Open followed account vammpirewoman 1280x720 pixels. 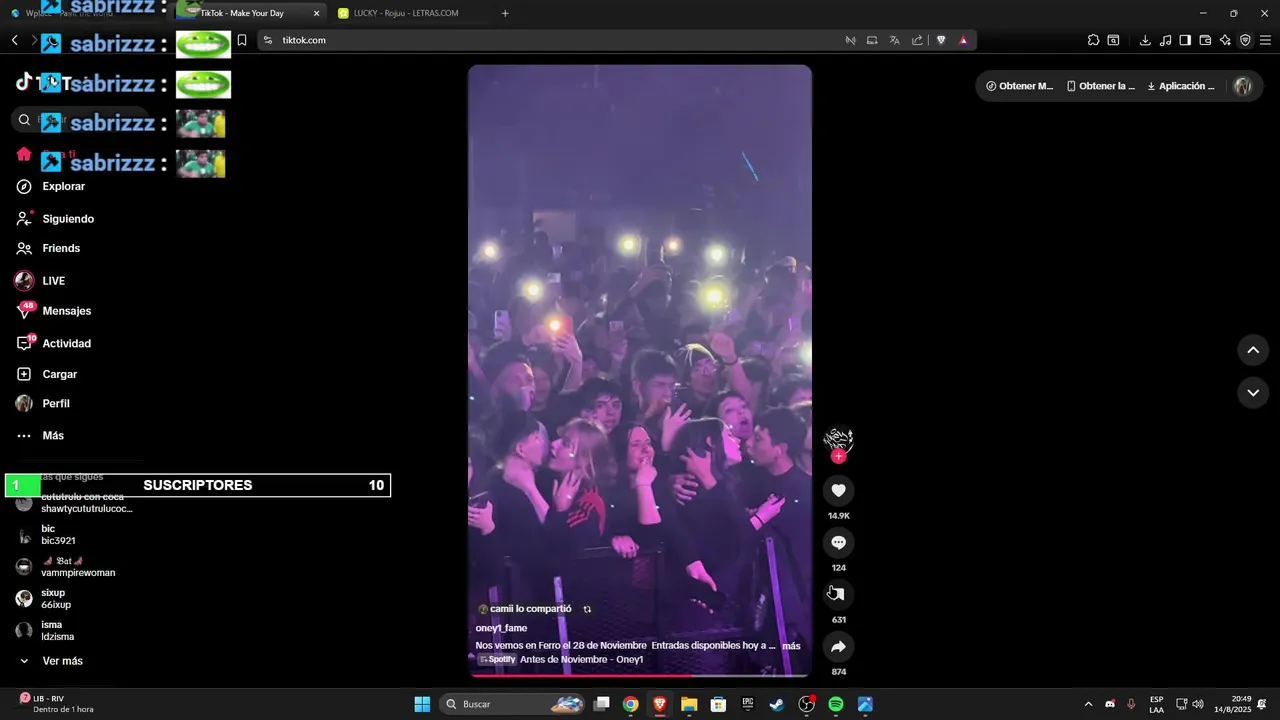pos(66,567)
